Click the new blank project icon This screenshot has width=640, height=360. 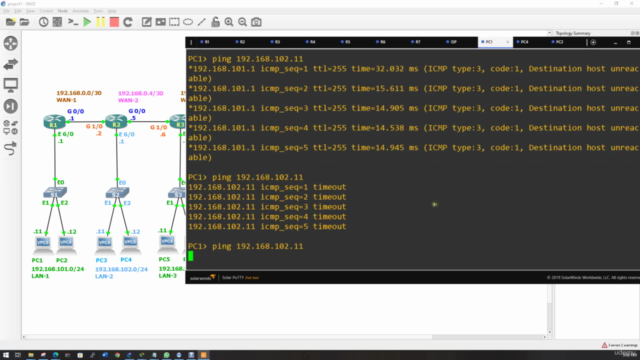11,22
